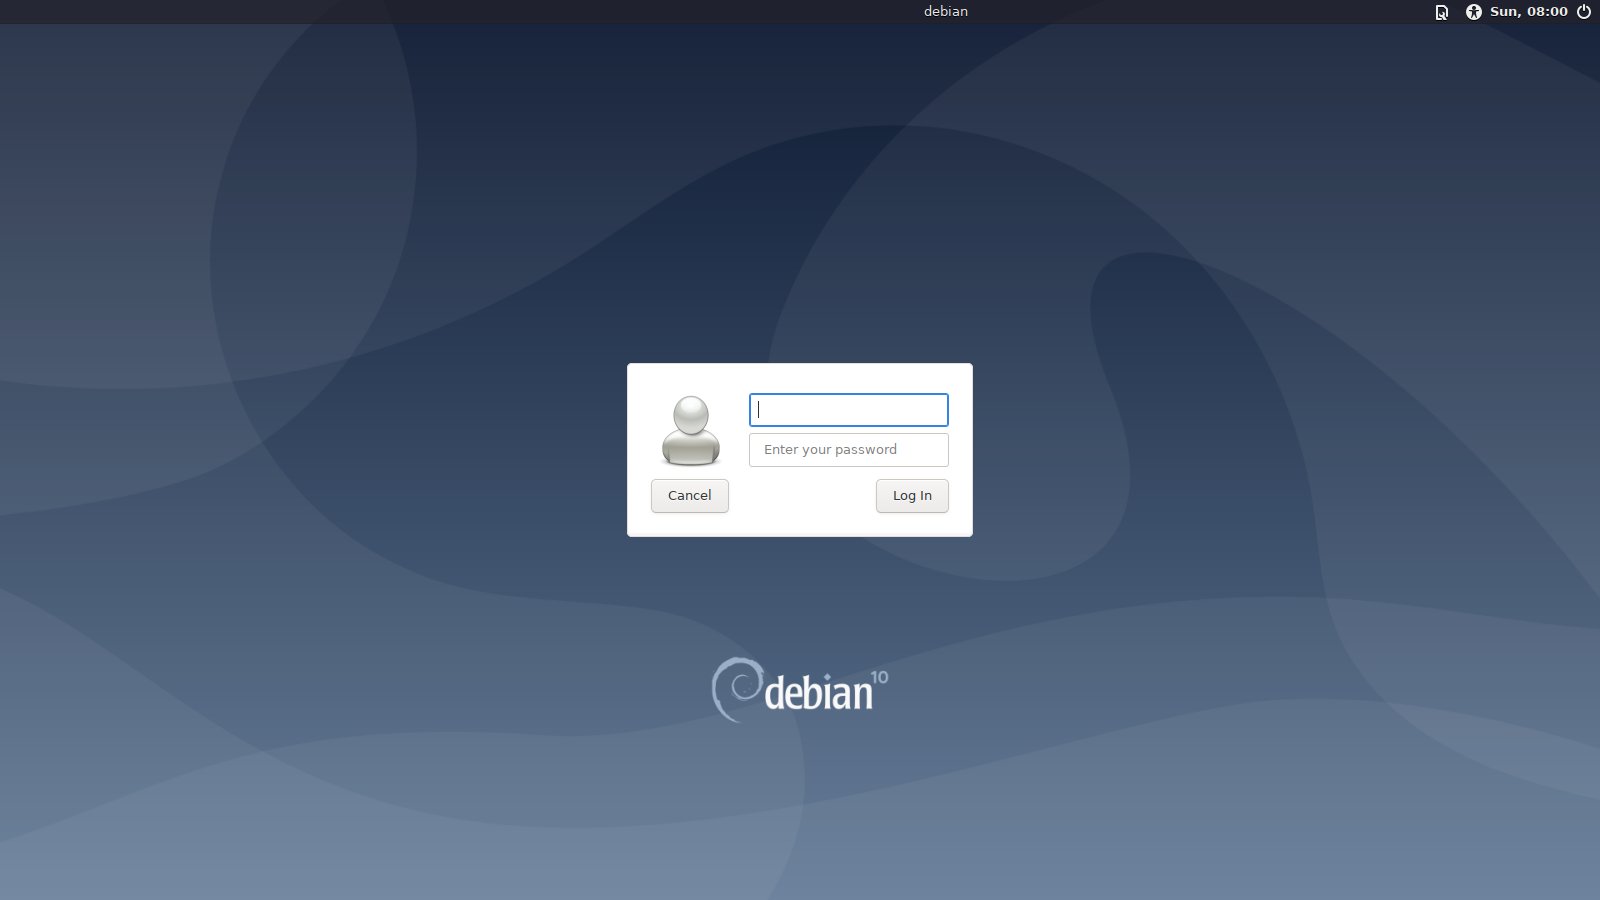Click the "debian" hostname in top panel
This screenshot has width=1600, height=900.
tap(945, 12)
